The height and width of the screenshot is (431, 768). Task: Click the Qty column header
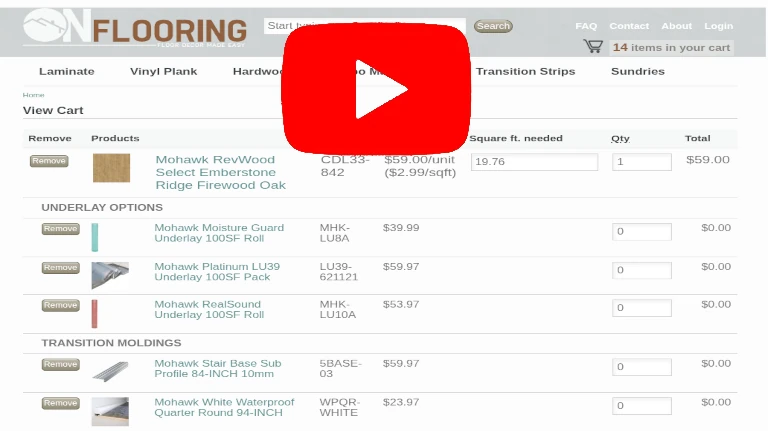(x=620, y=139)
